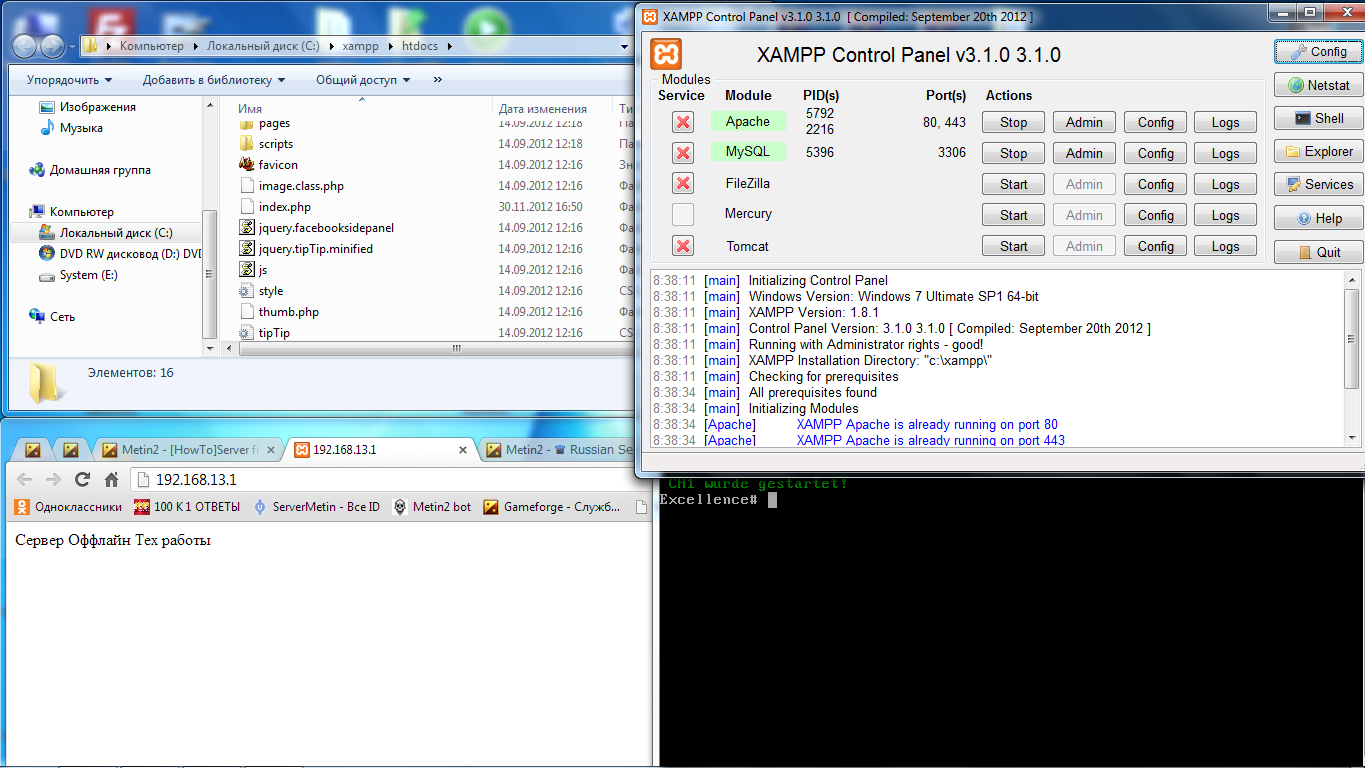Screen dimensions: 1366x768
Task: Open MySQL Config options
Action: 1155,153
